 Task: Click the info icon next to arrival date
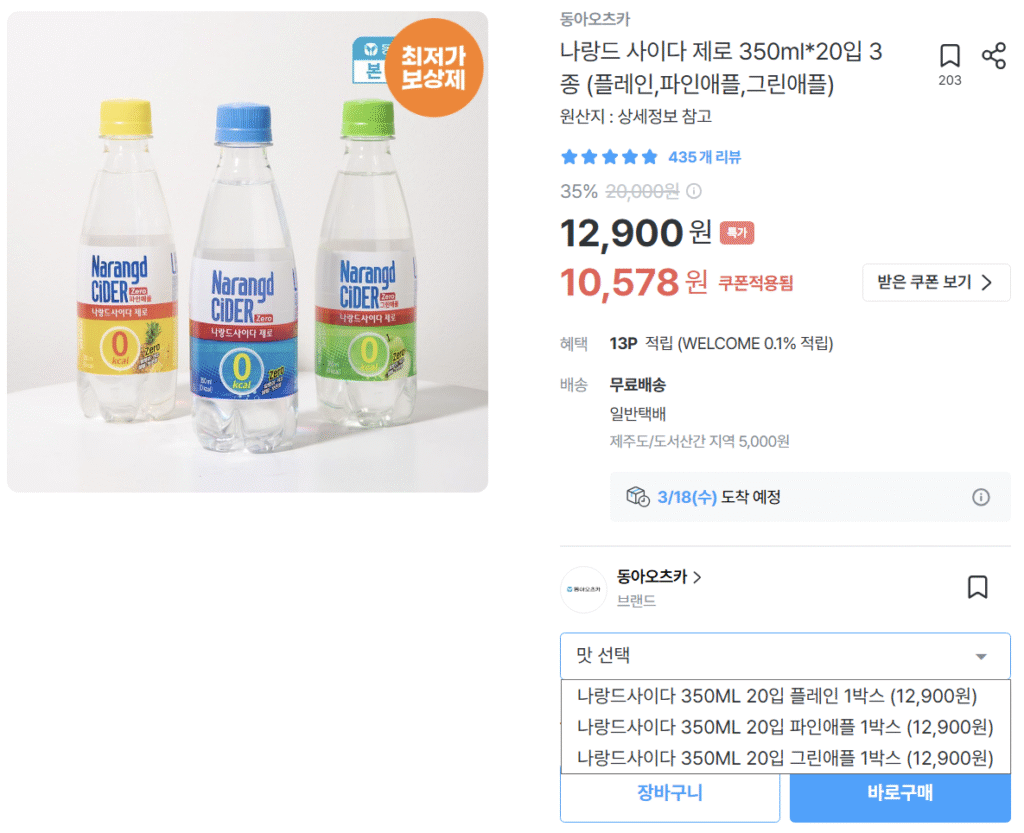981,497
